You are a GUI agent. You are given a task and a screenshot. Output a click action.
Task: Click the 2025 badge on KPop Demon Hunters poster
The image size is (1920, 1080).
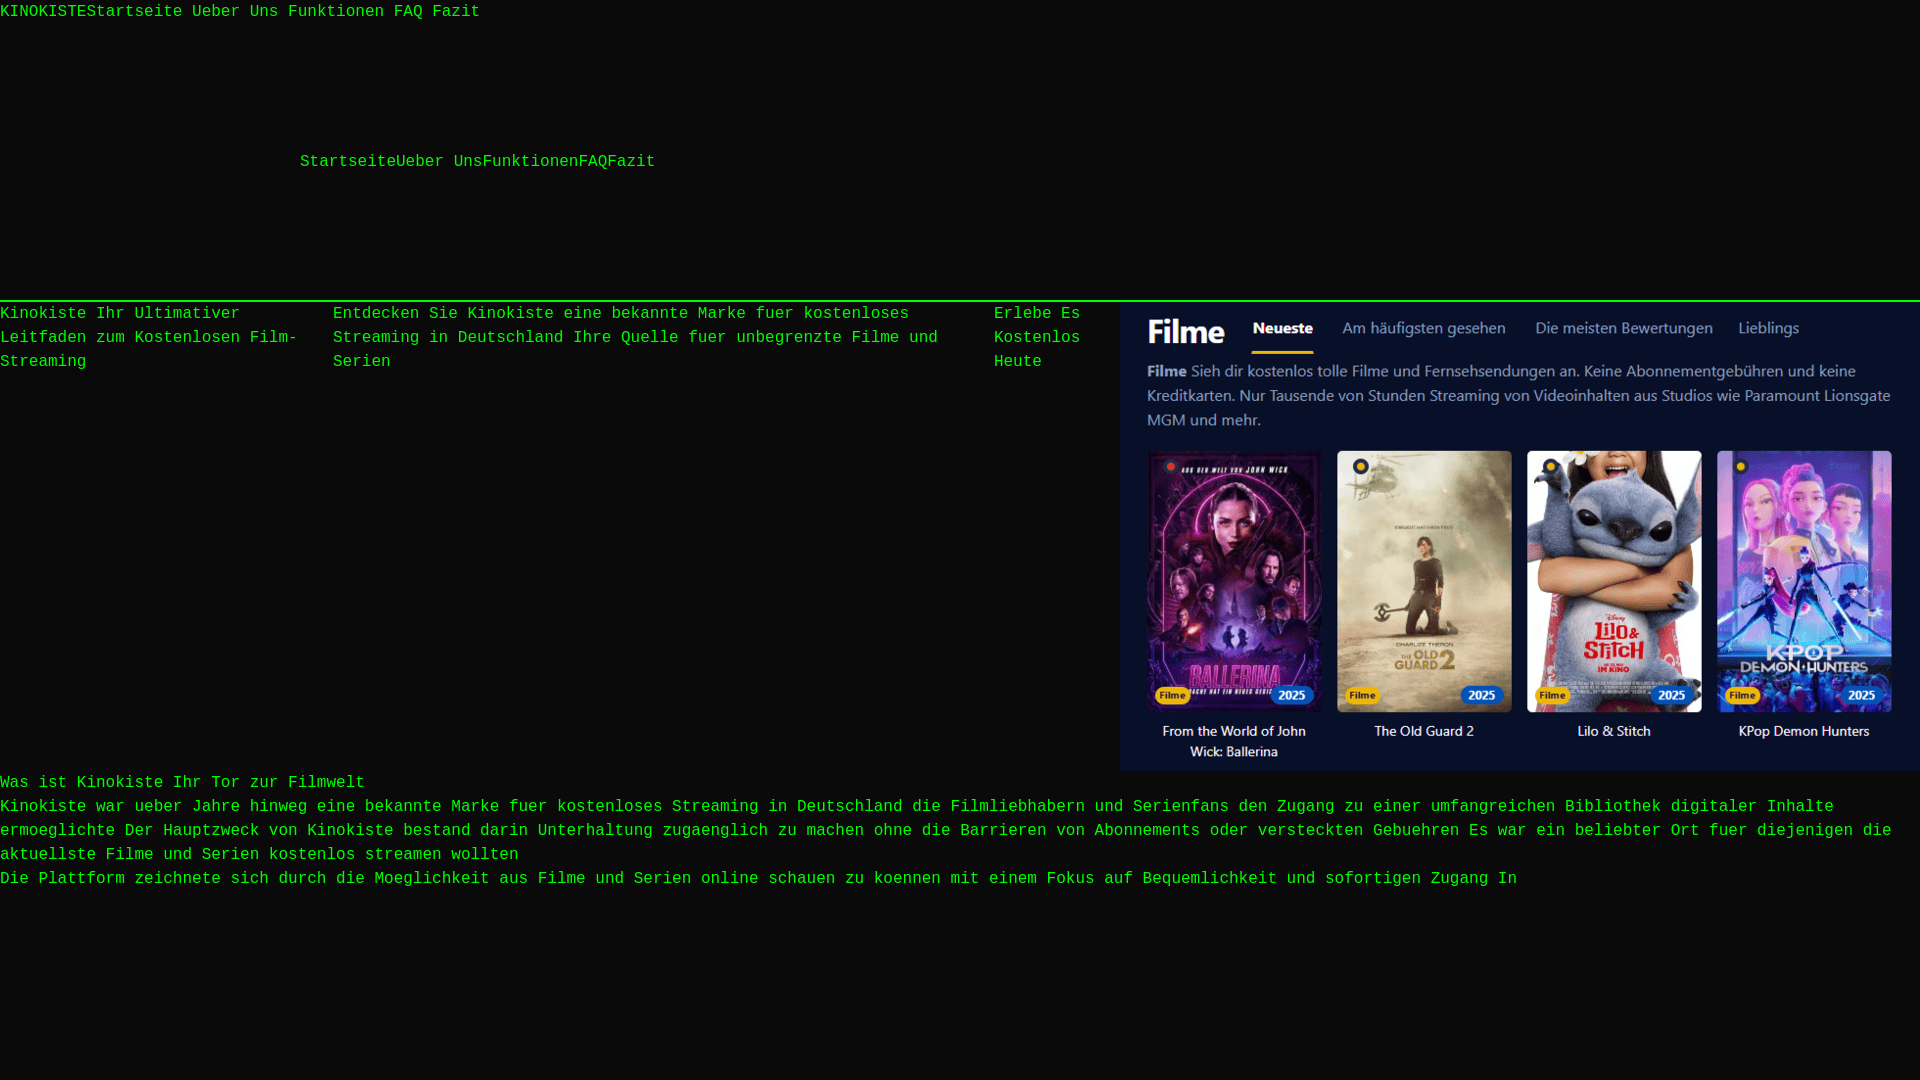pos(1861,696)
